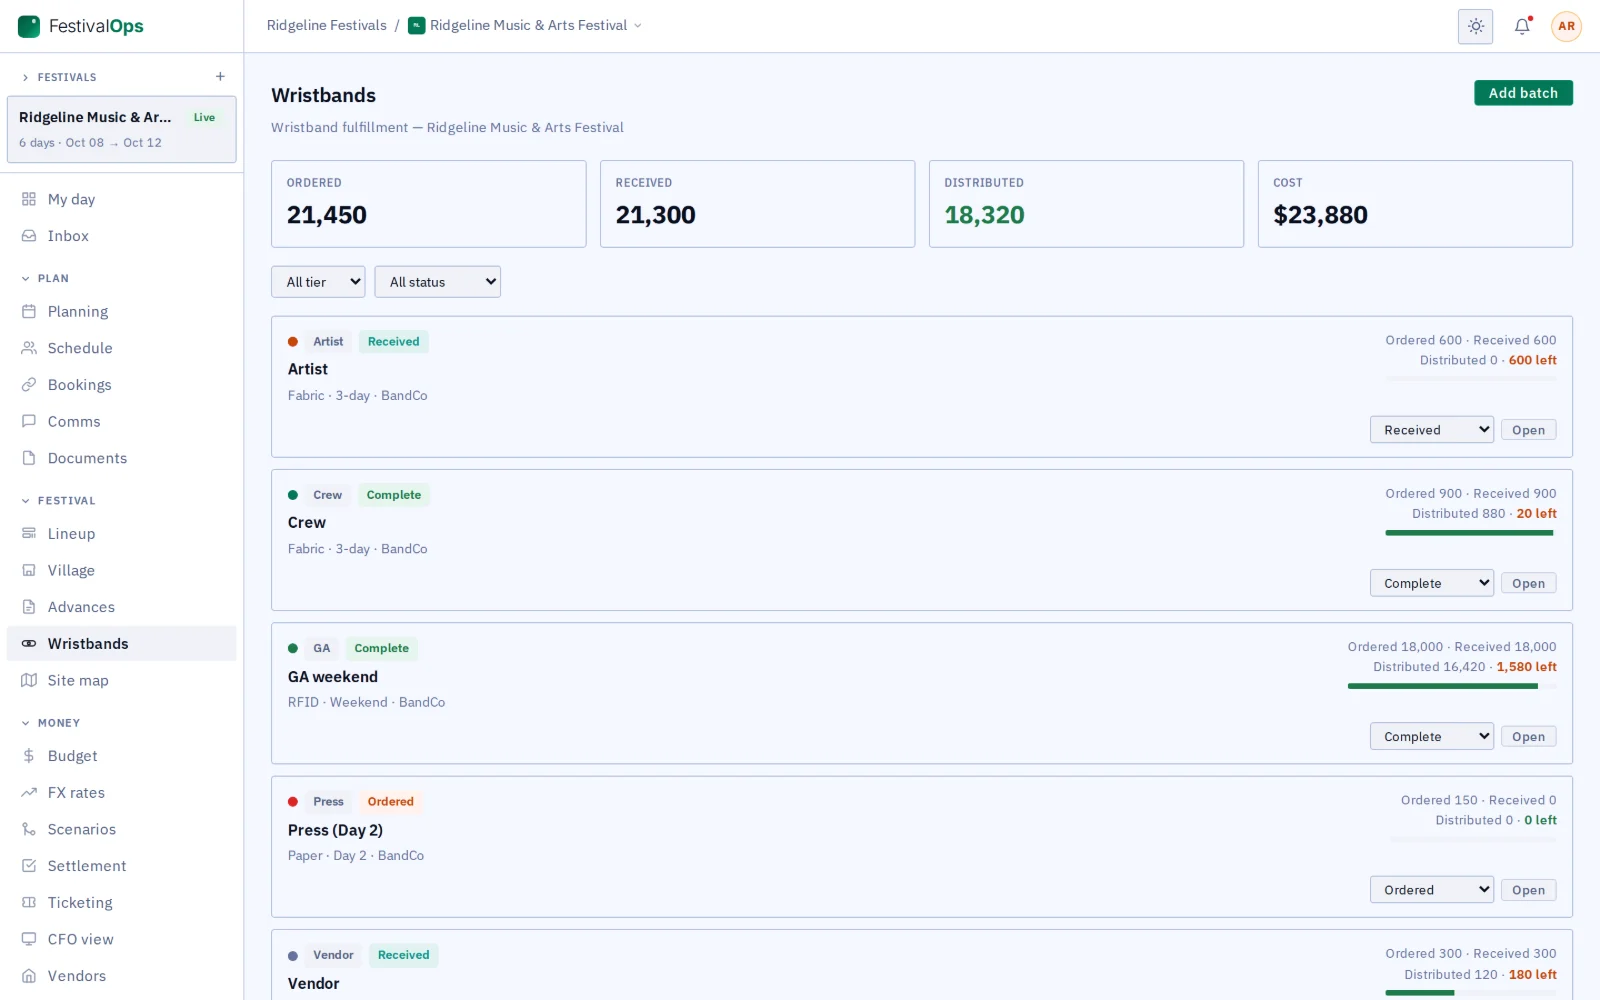This screenshot has height=1000, width=1600.
Task: Add a festival with the plus icon
Action: [220, 77]
